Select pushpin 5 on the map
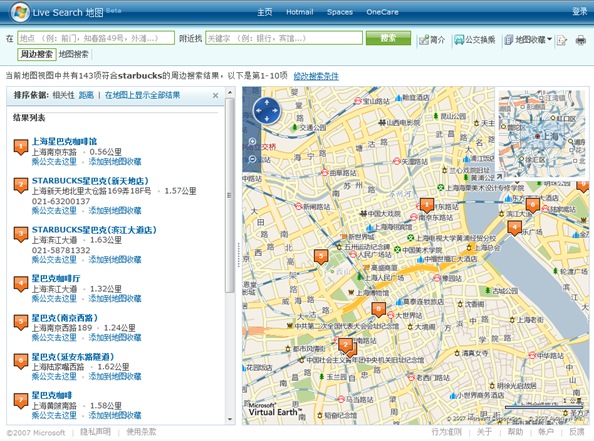The image size is (594, 441). [x=321, y=257]
